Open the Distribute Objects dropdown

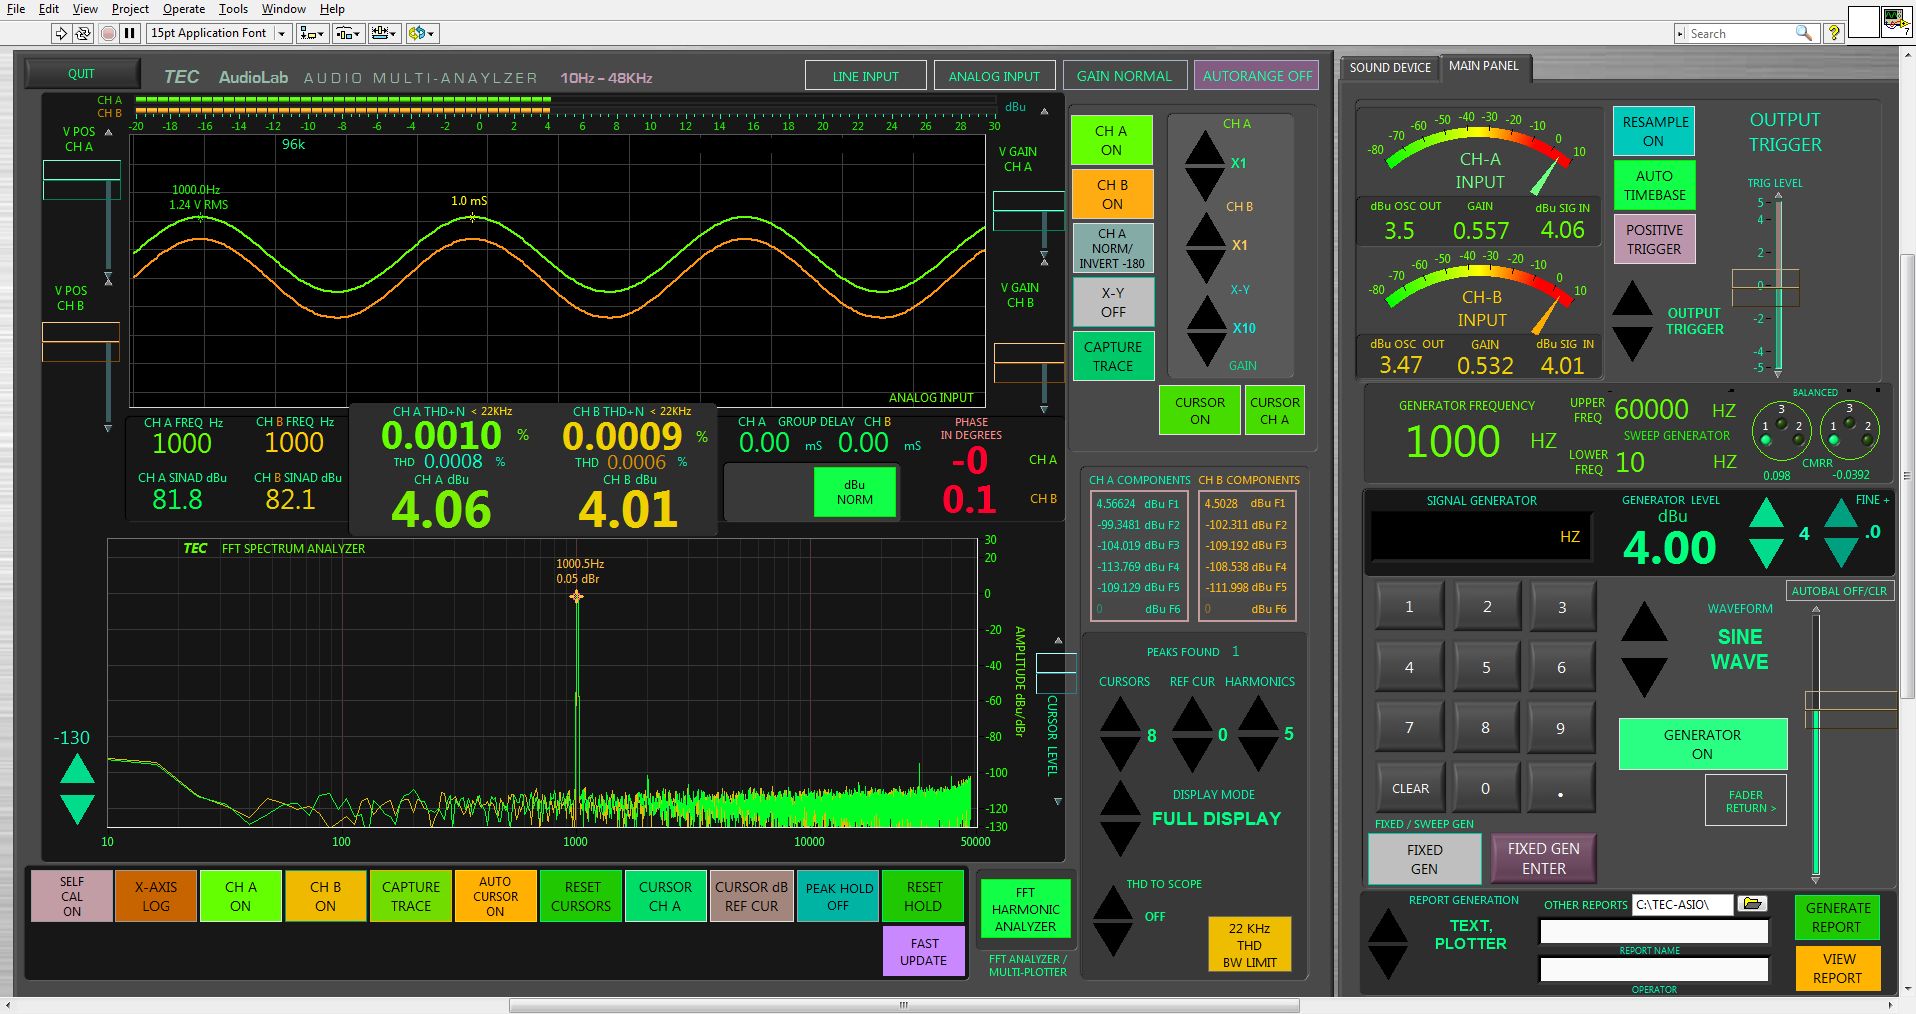point(347,33)
